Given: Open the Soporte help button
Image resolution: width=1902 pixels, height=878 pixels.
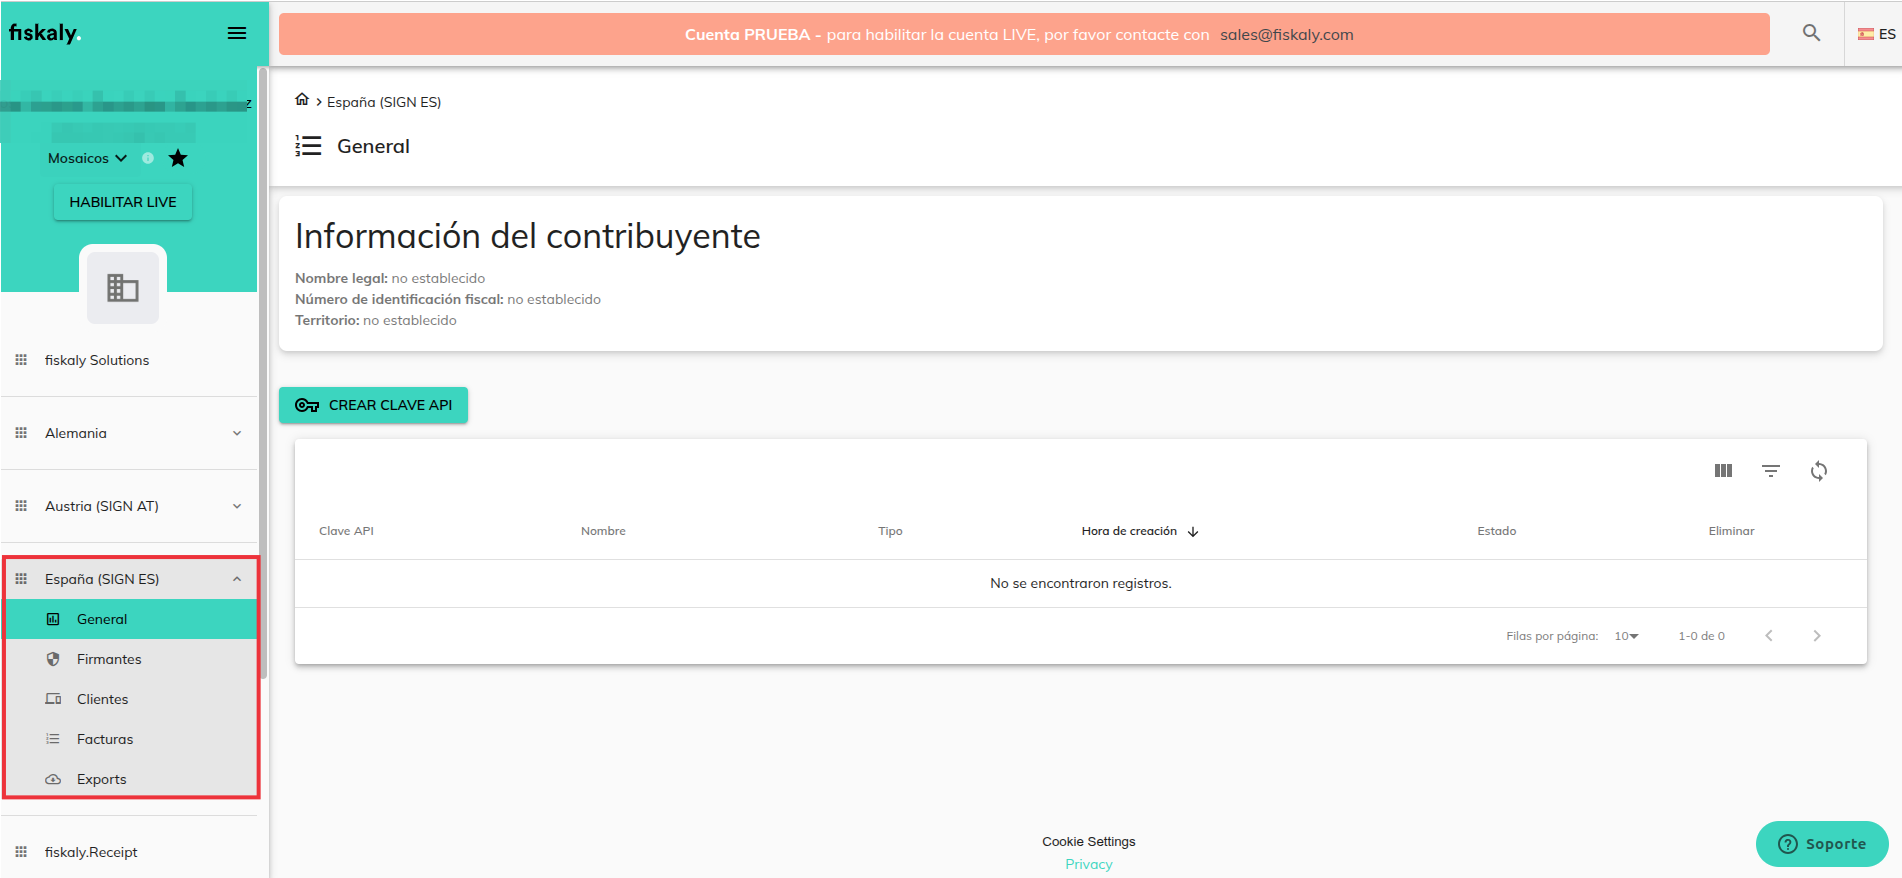Looking at the screenshot, I should 1822,844.
